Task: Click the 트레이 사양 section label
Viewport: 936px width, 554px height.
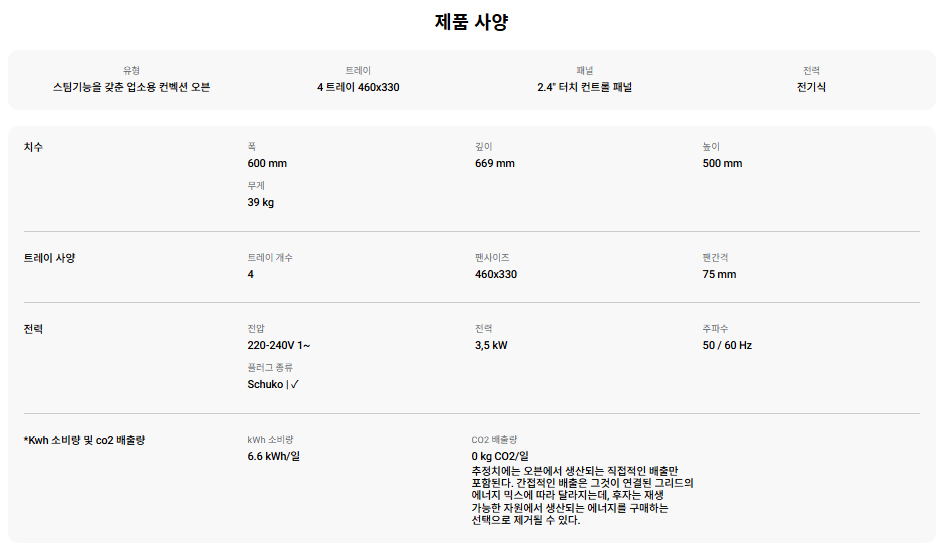Action: tap(50, 258)
